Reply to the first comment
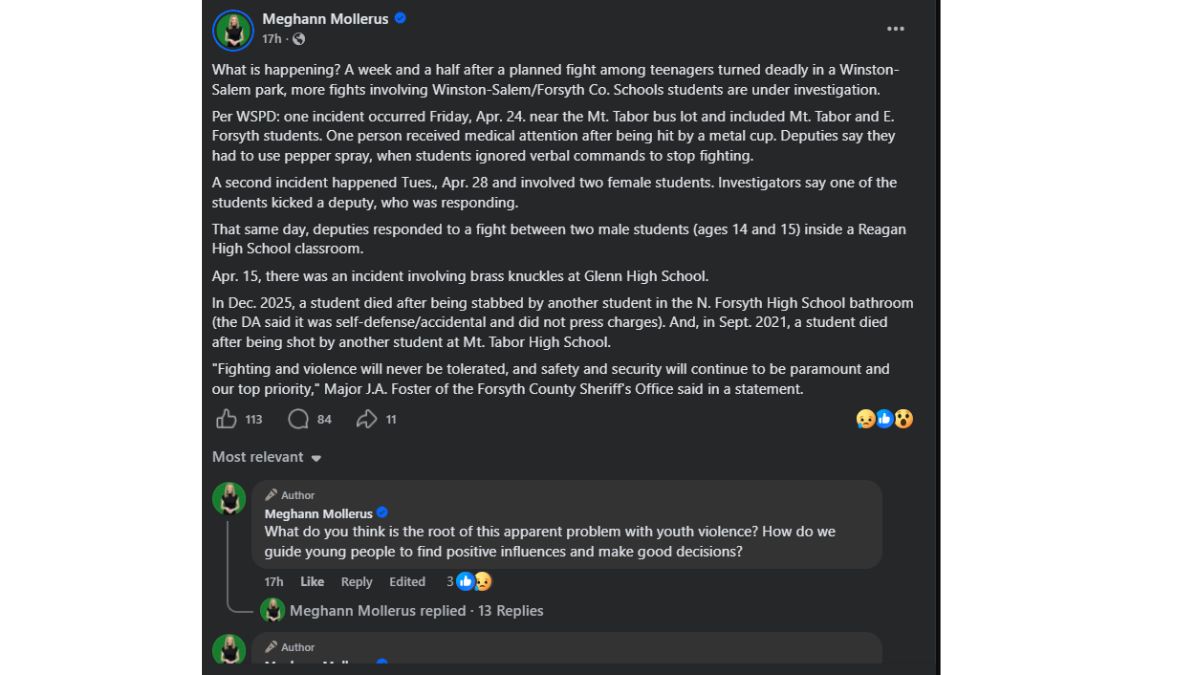1200x675 pixels. [356, 582]
